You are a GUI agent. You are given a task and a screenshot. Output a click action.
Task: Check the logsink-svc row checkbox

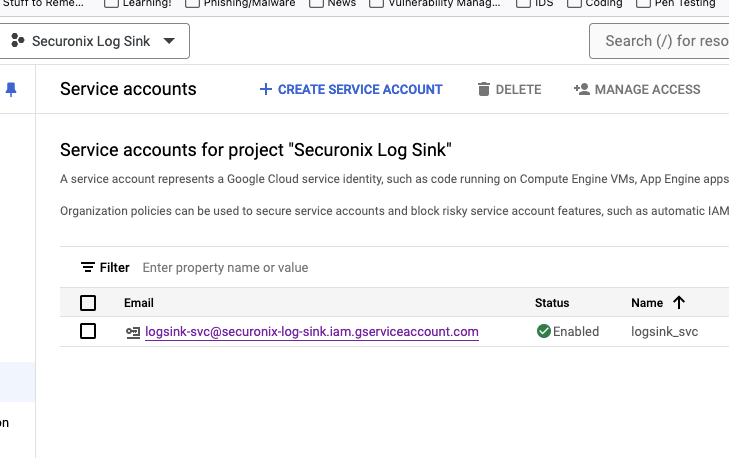coord(88,331)
